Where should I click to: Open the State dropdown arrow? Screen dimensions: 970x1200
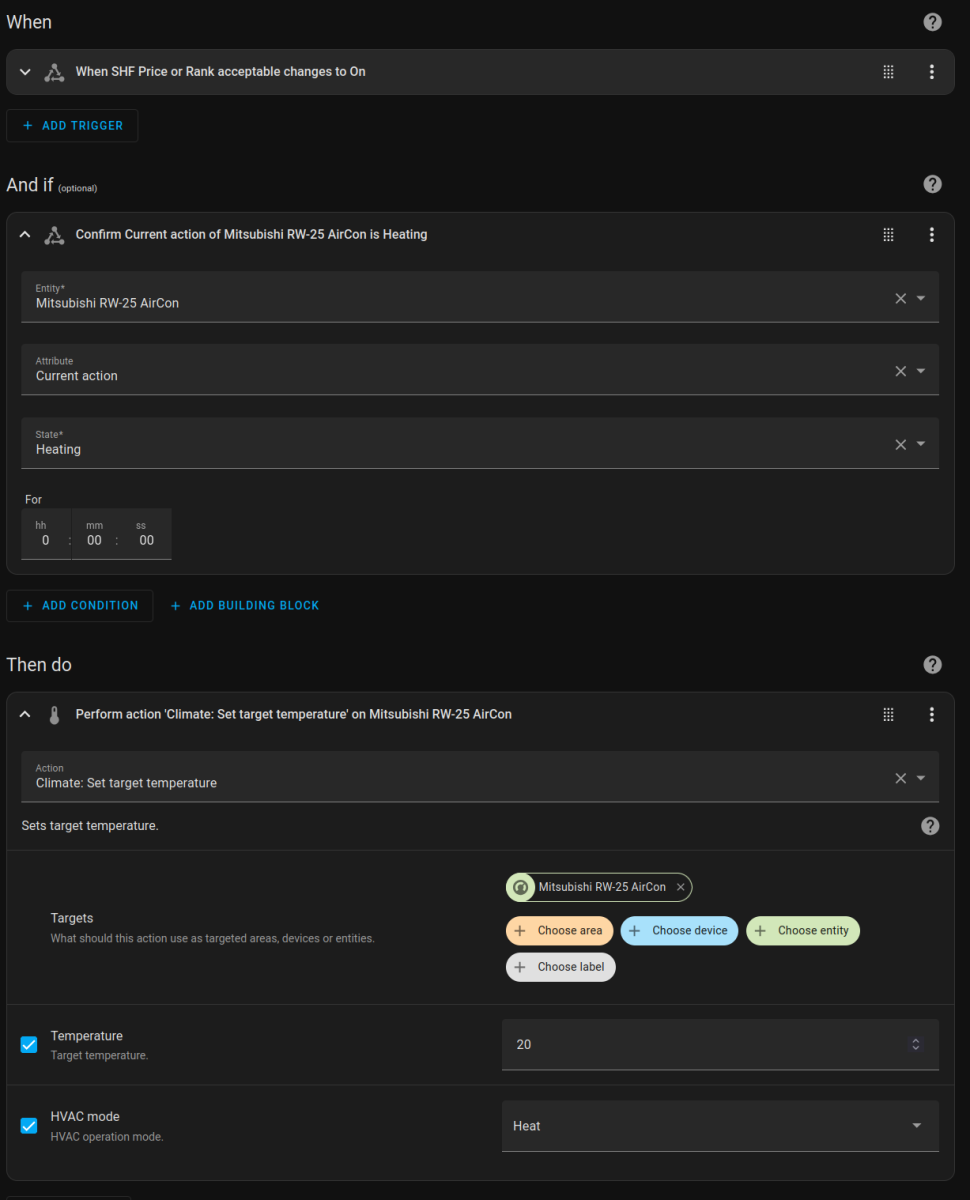pos(921,444)
